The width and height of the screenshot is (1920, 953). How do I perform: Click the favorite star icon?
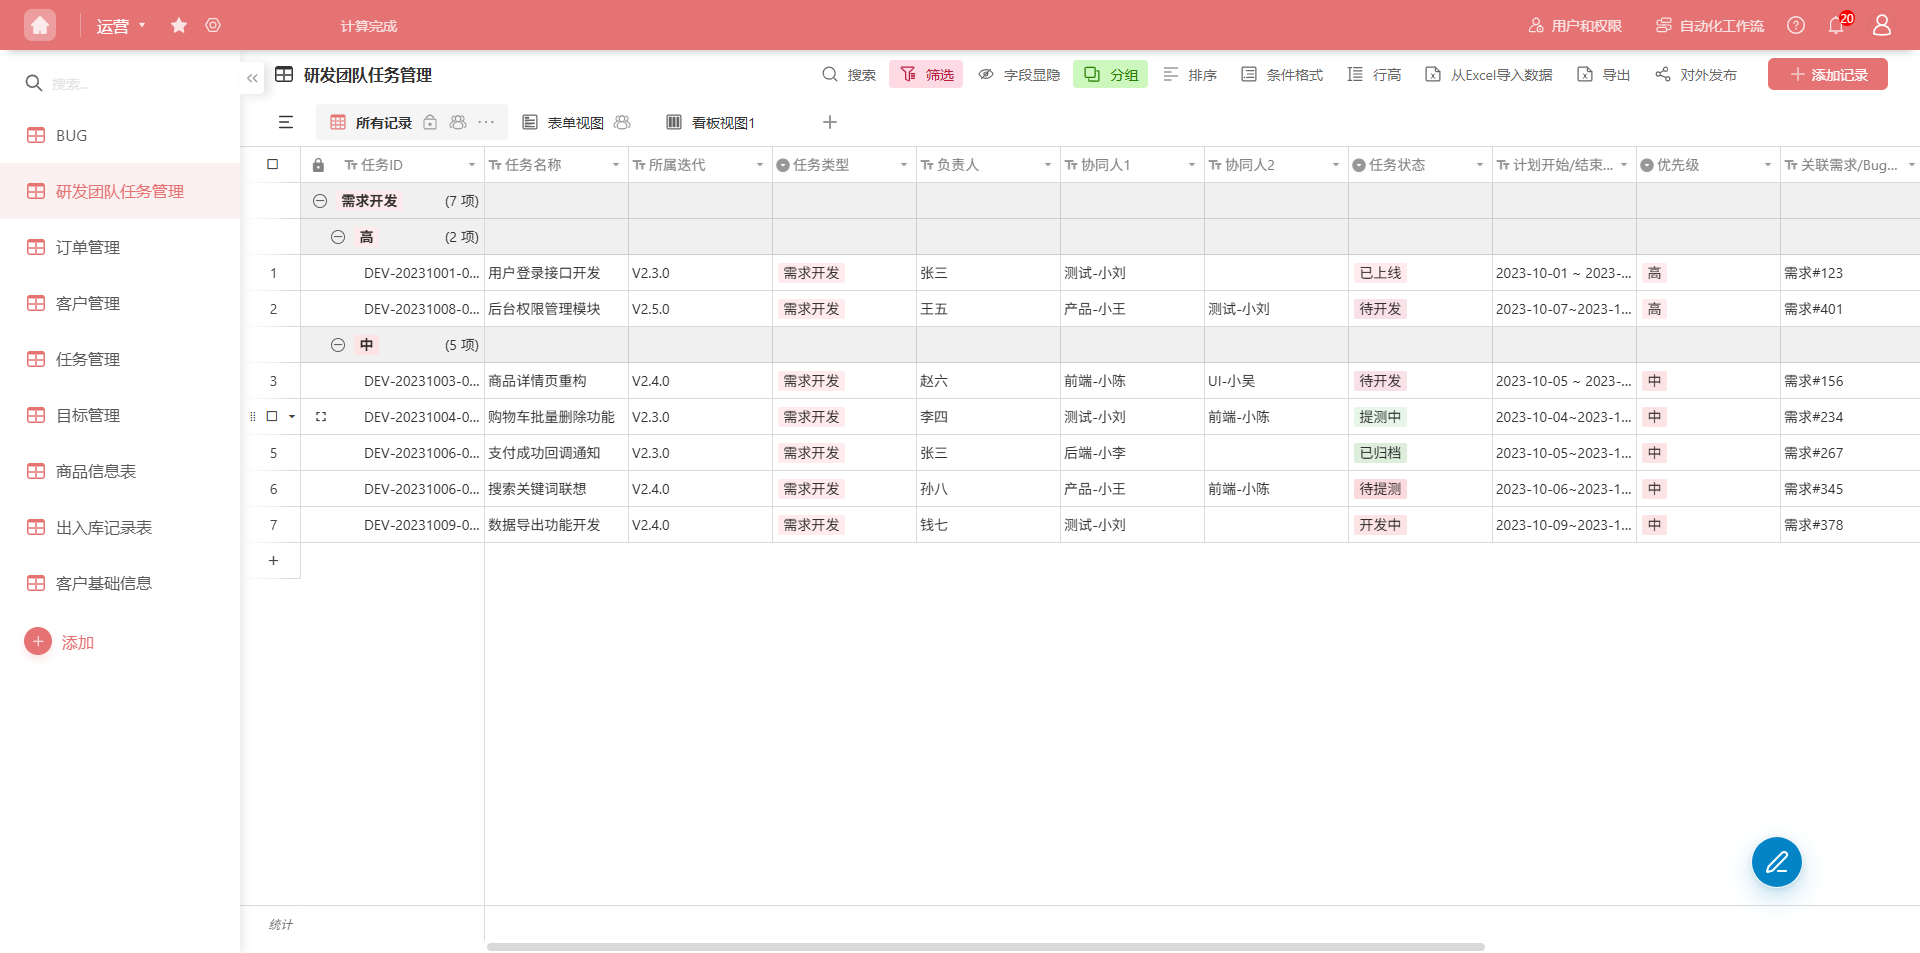pyautogui.click(x=179, y=25)
